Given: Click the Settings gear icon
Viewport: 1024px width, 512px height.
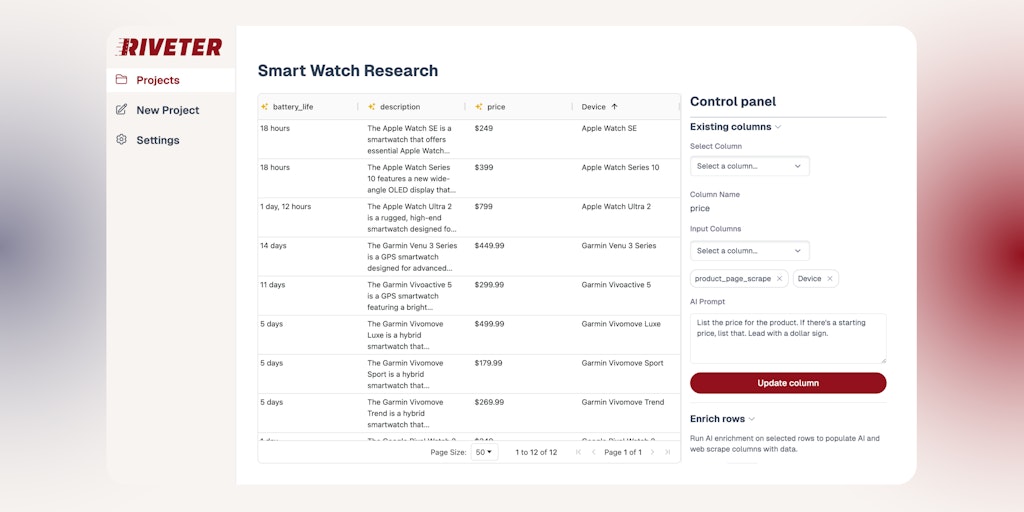Looking at the screenshot, I should 121,140.
